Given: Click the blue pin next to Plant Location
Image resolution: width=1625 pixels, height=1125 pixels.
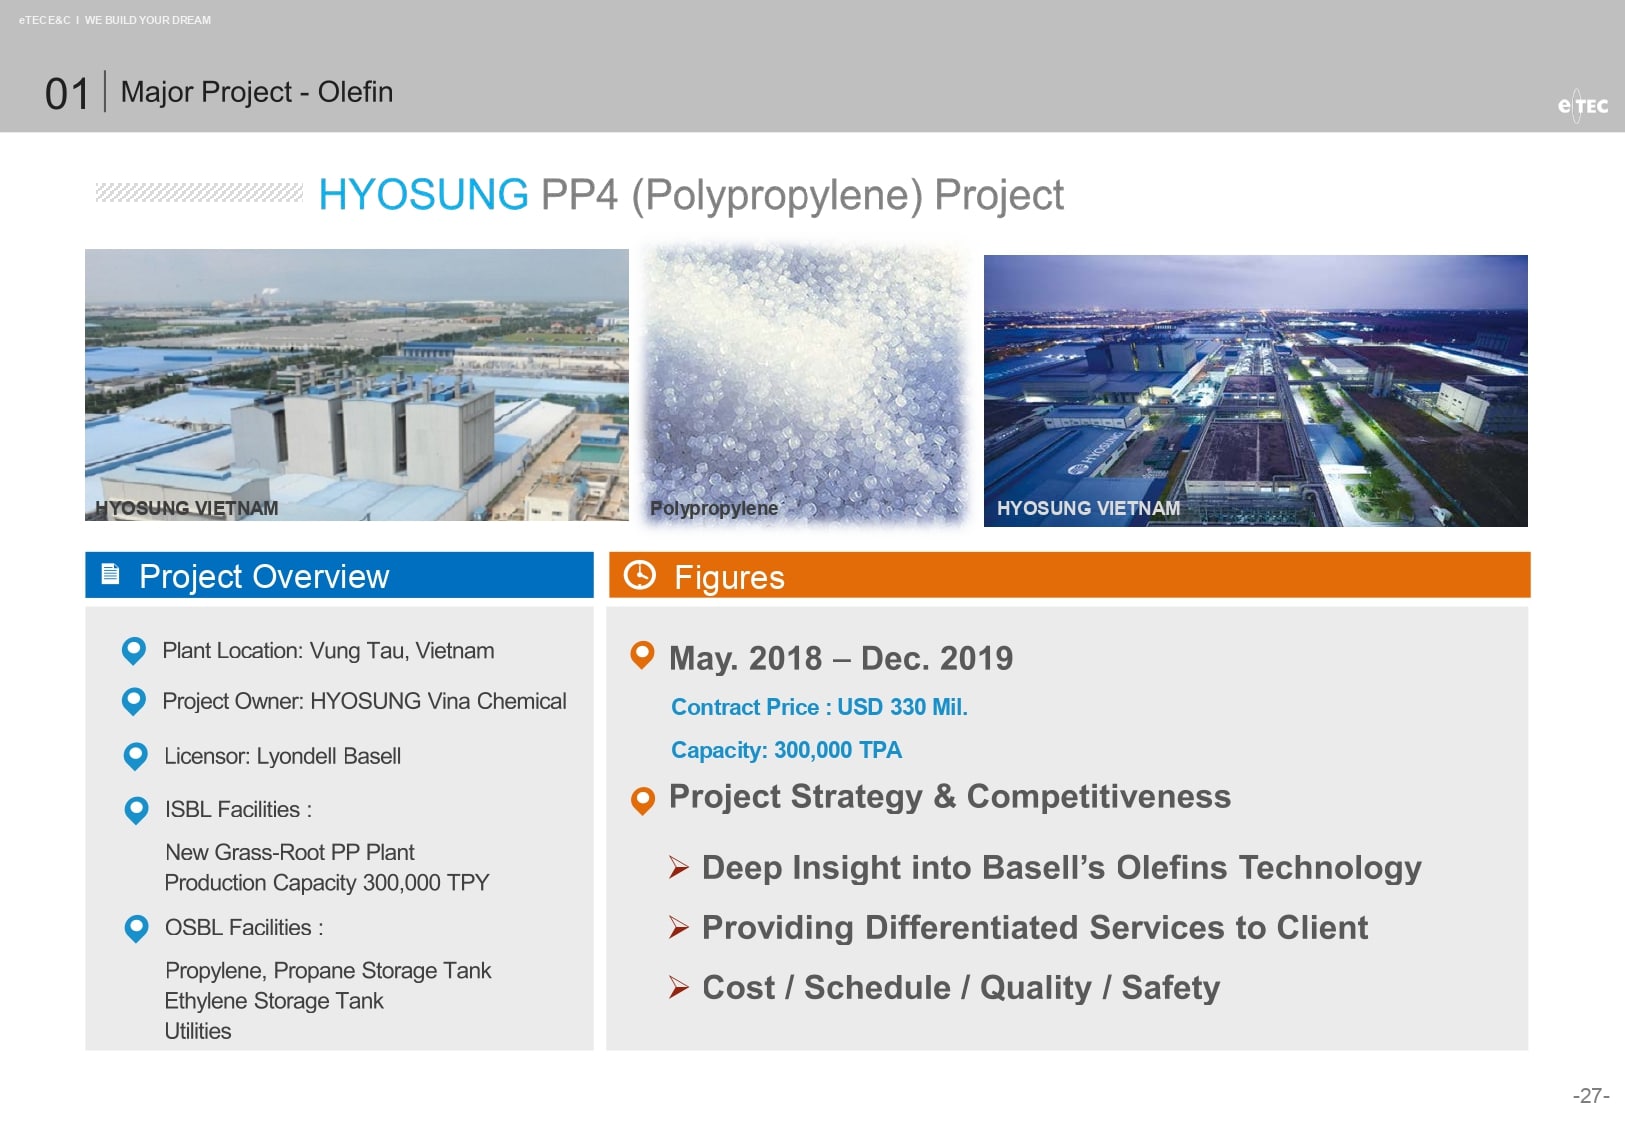Looking at the screenshot, I should (133, 651).
